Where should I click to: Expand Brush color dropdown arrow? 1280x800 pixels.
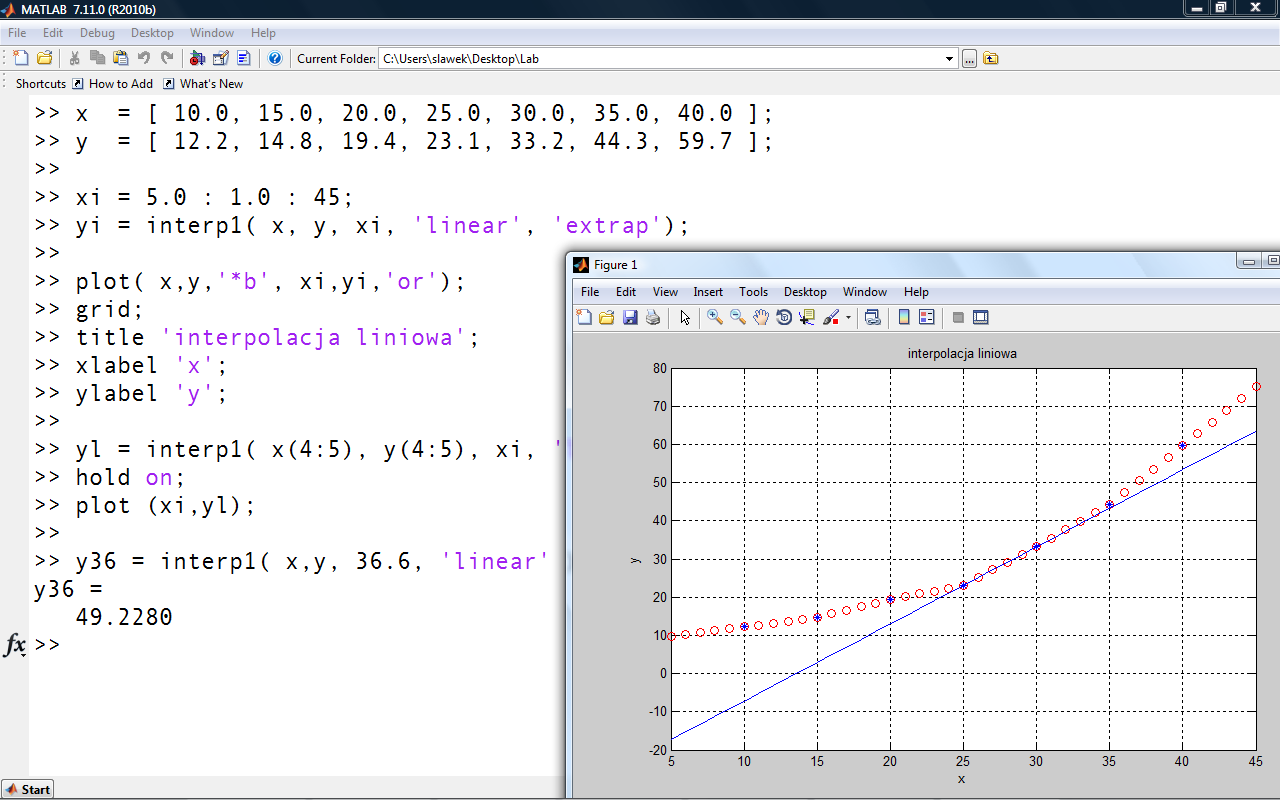(848, 318)
